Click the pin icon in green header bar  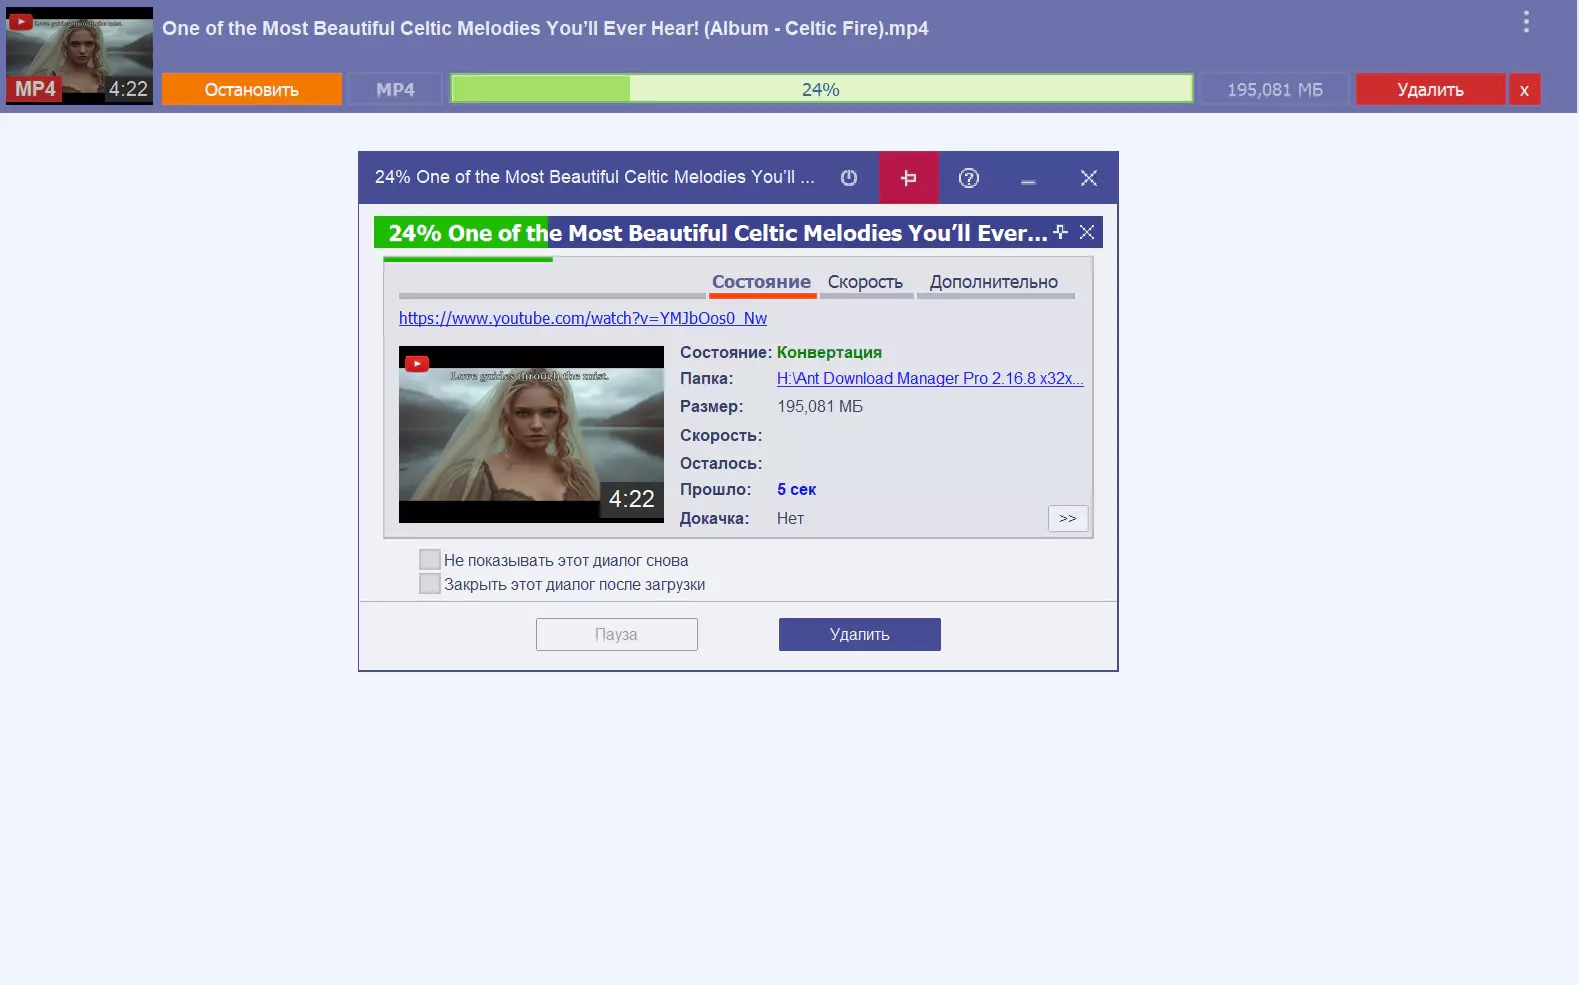[x=1061, y=232]
